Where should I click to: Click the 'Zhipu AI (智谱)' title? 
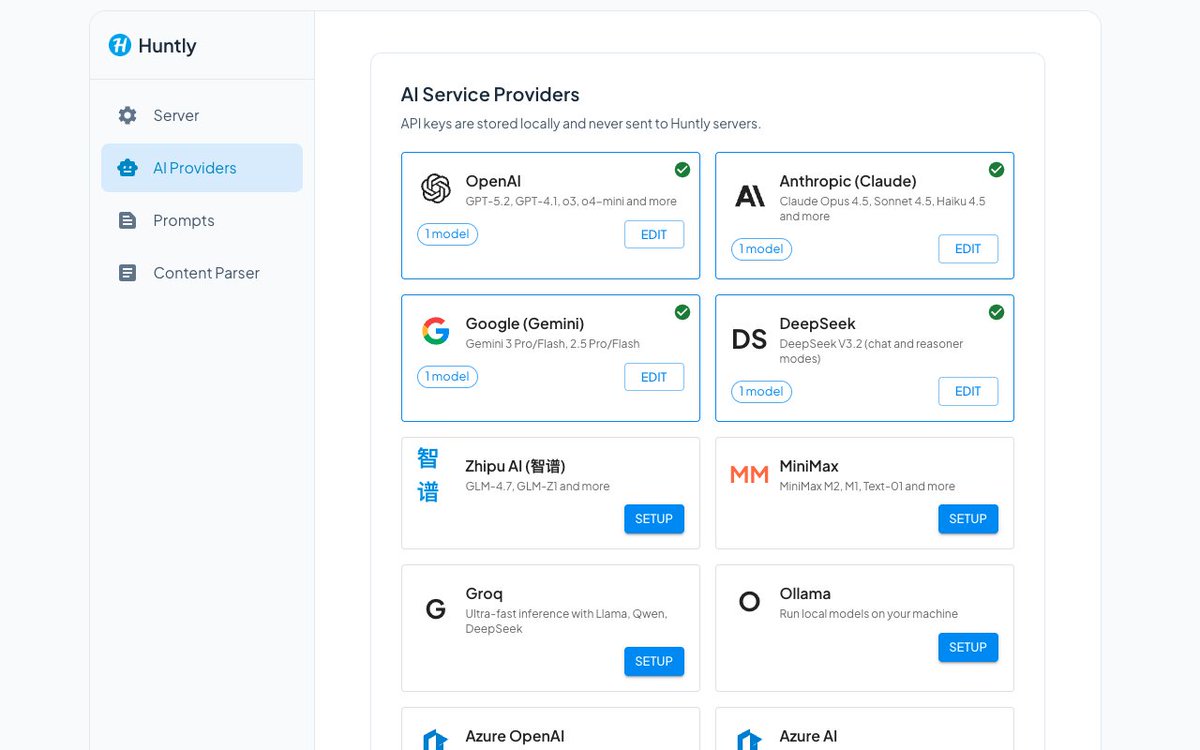pos(516,466)
